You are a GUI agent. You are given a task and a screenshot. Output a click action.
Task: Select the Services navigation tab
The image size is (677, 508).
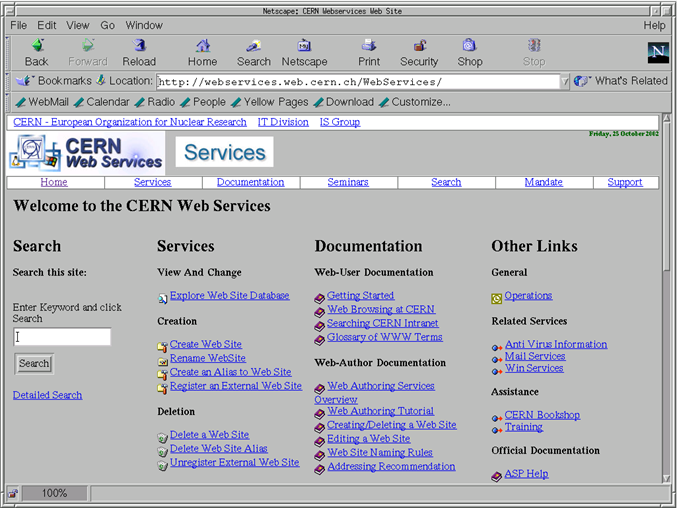pos(152,182)
